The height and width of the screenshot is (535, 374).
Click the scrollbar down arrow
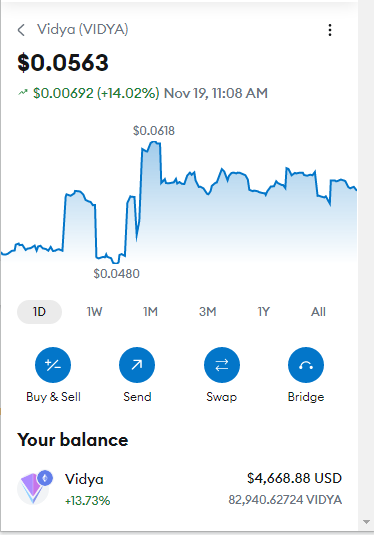pyautogui.click(x=366, y=522)
